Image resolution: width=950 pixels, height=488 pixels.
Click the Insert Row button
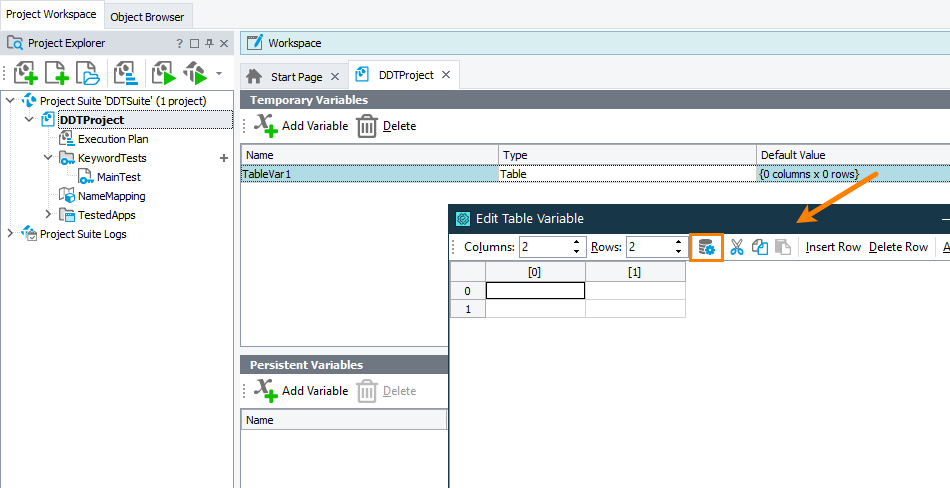click(833, 247)
